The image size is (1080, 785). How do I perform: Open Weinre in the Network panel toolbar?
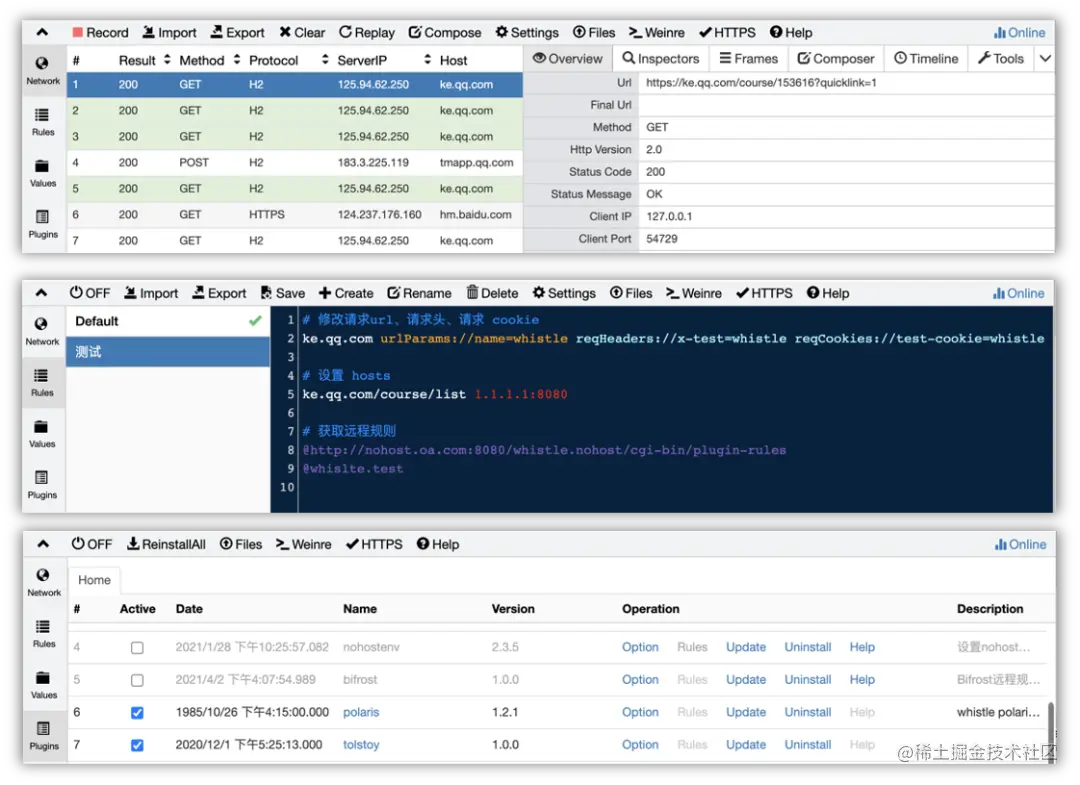656,32
